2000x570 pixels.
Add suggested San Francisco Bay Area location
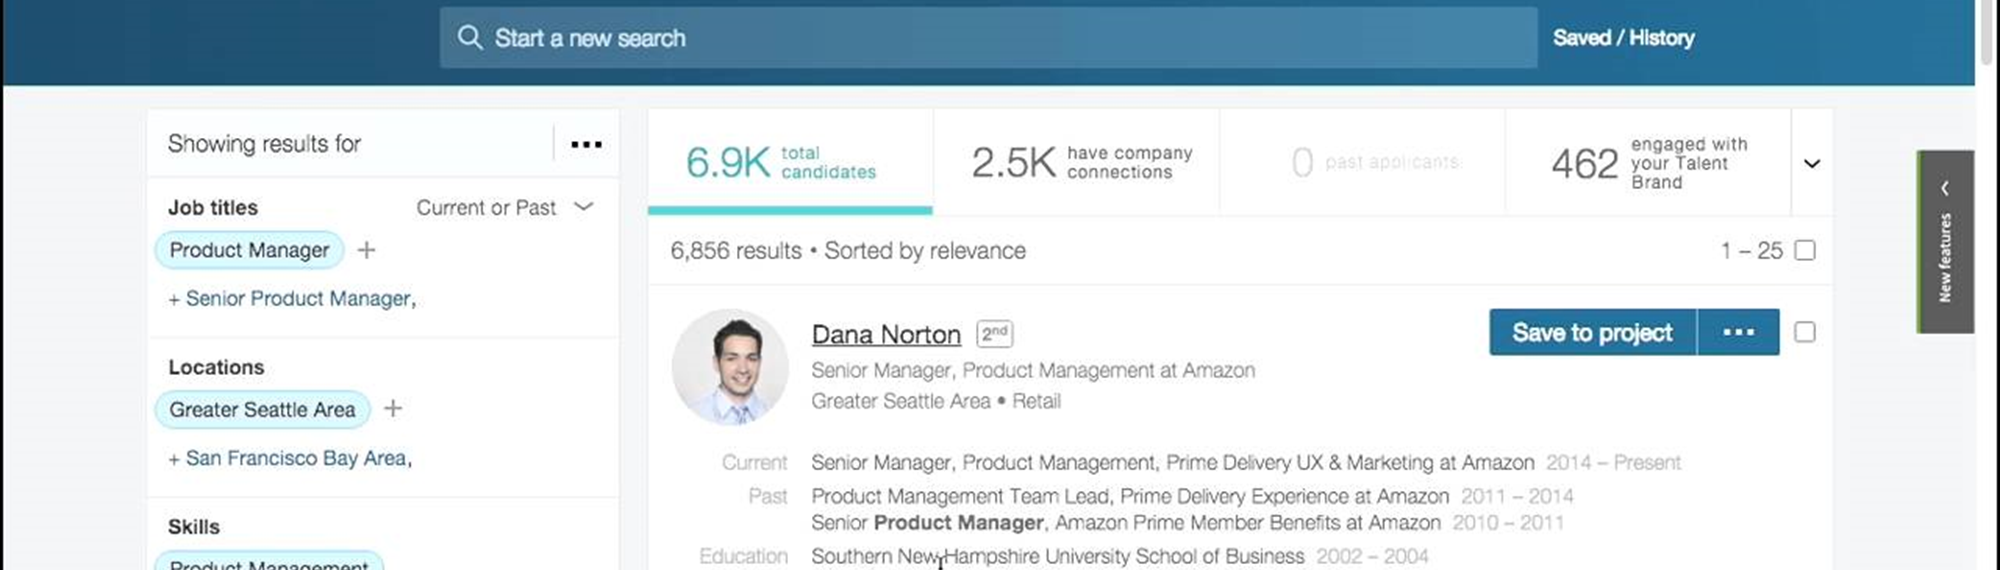(x=290, y=458)
